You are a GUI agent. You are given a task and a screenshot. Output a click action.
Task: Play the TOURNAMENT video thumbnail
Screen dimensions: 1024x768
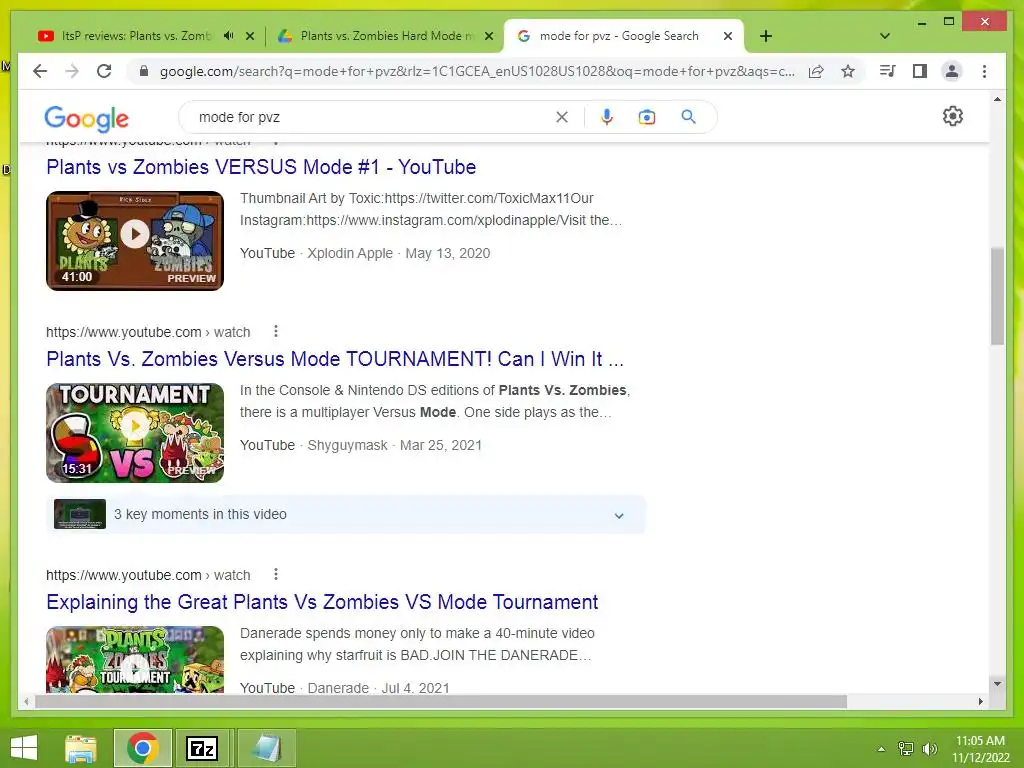point(135,432)
